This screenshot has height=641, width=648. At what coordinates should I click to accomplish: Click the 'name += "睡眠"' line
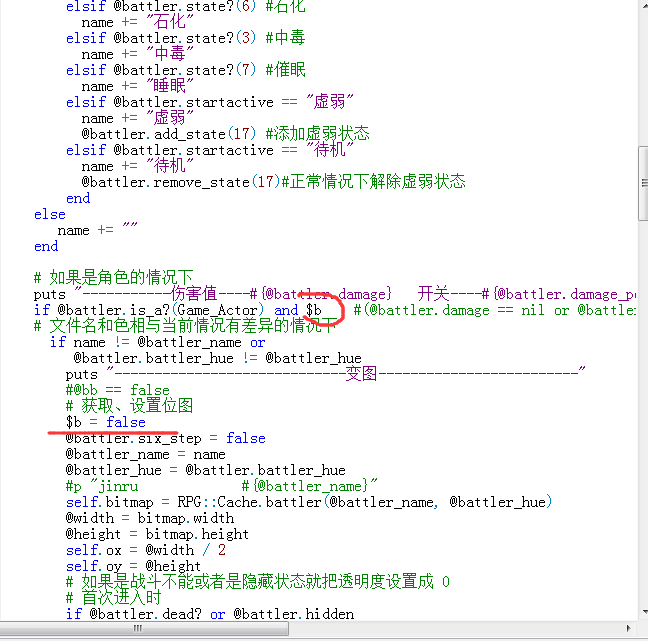tap(137, 86)
